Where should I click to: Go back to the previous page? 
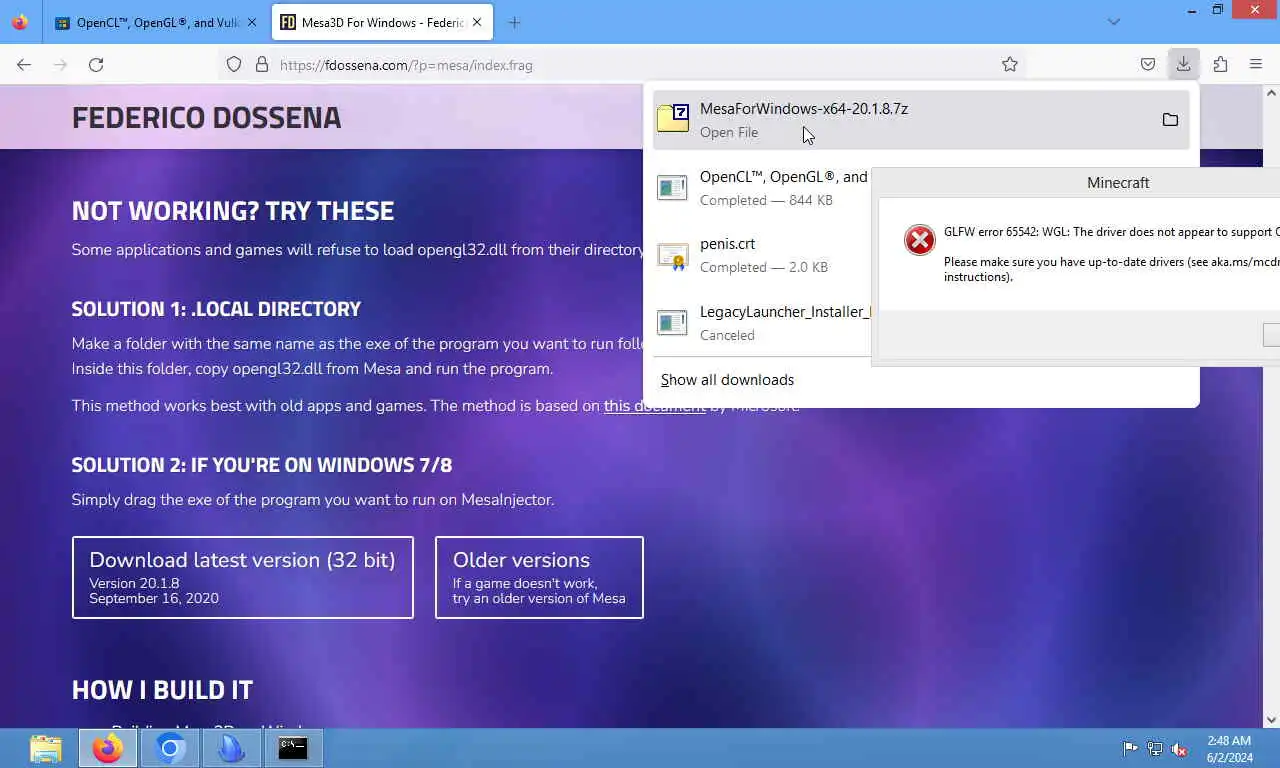pos(24,65)
